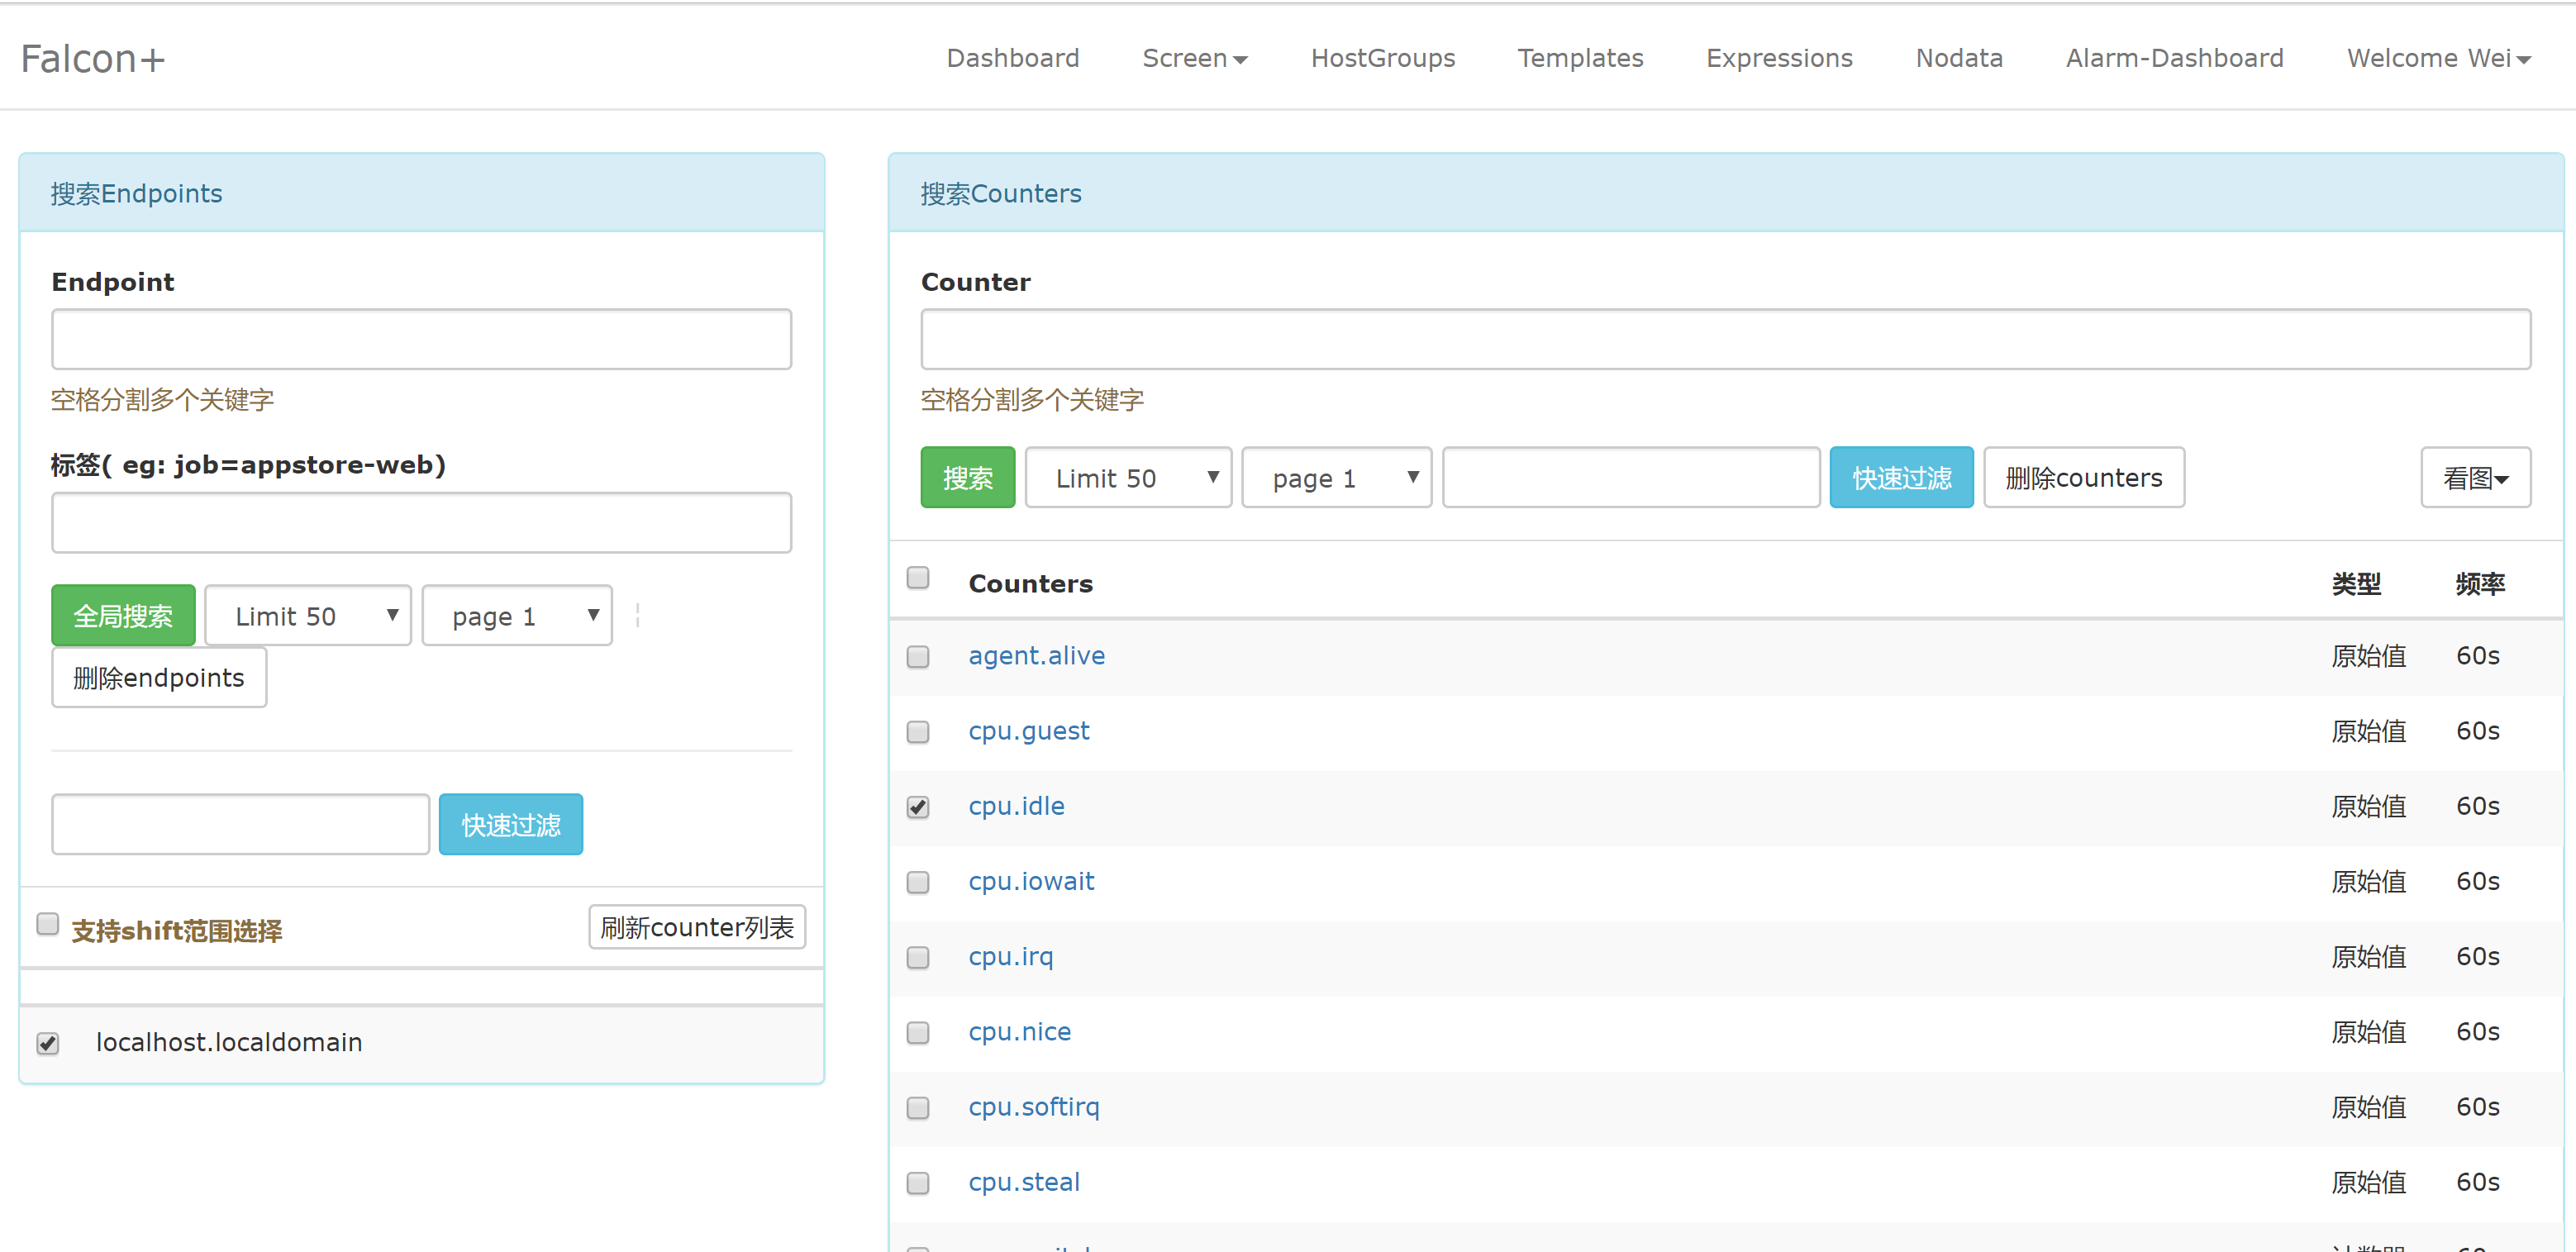Open the Screen dropdown menu
The height and width of the screenshot is (1252, 2576).
click(1195, 58)
